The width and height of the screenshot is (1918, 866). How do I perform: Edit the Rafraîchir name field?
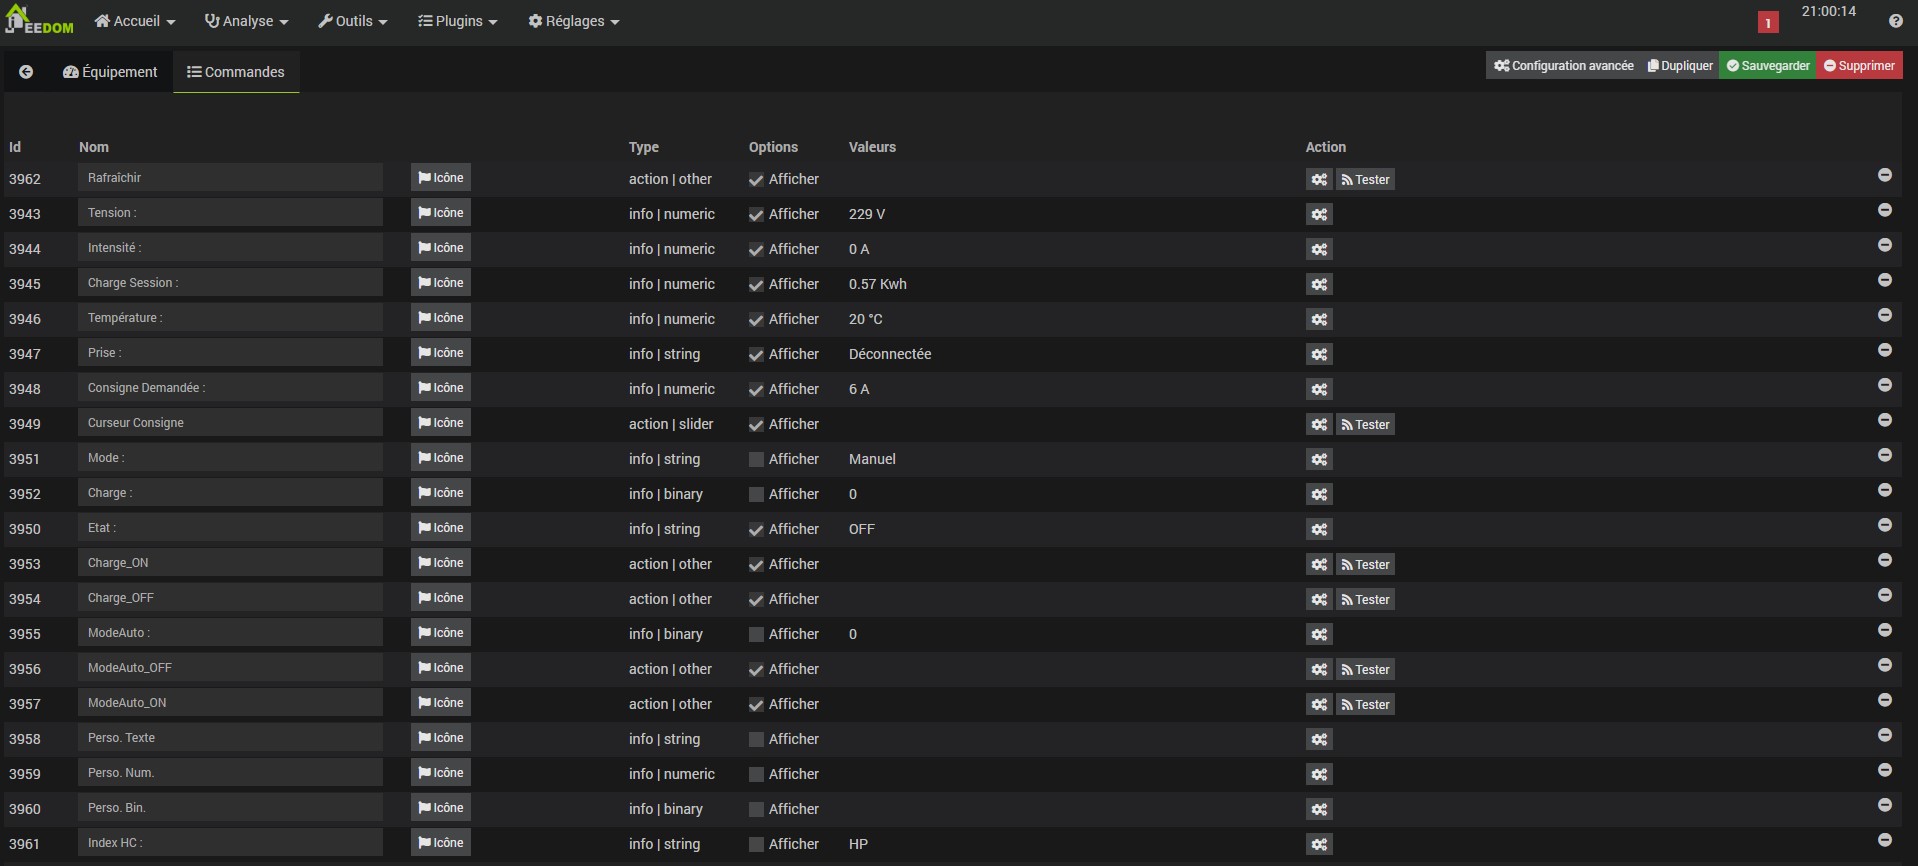(231, 178)
